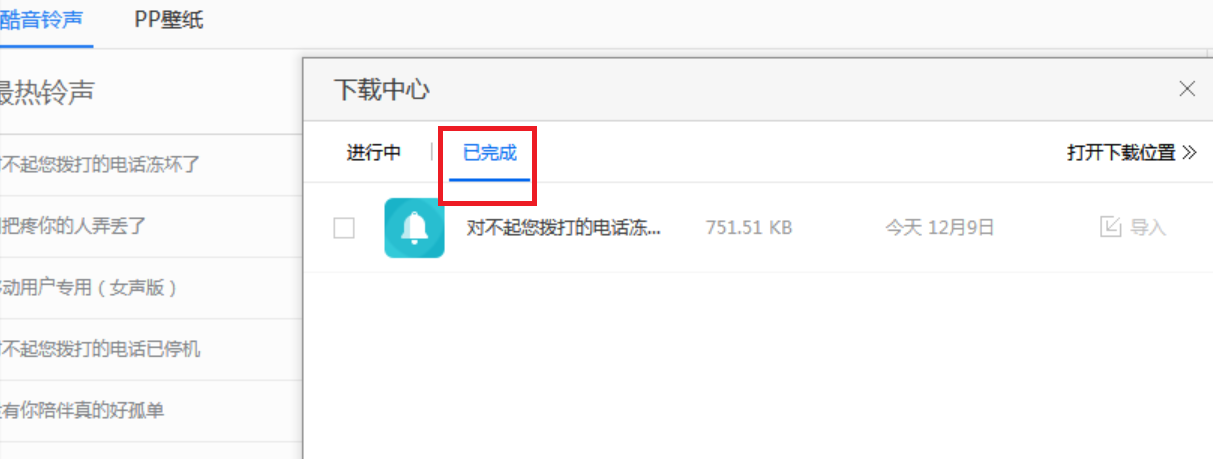Screen dimensions: 1213x459
Task: Select the 已完成 tab
Action: pyautogui.click(x=490, y=153)
